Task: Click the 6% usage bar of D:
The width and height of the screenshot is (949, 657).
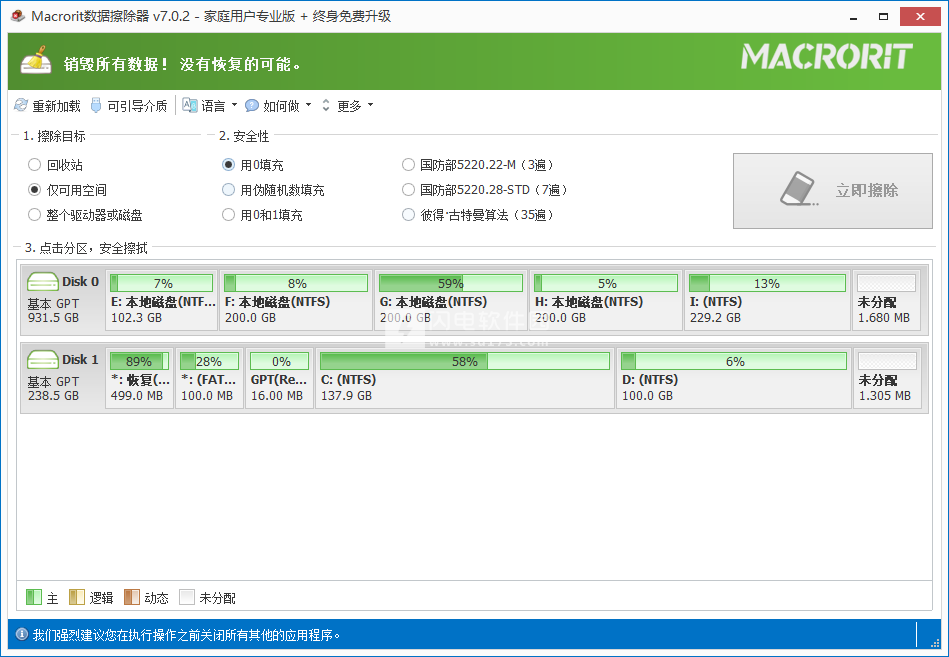Action: point(734,361)
